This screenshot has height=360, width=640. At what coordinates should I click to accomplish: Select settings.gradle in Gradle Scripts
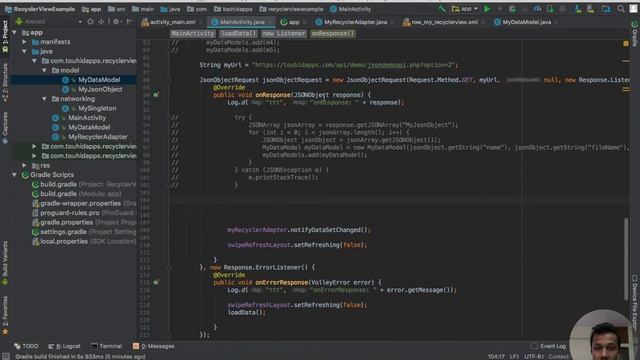click(63, 232)
